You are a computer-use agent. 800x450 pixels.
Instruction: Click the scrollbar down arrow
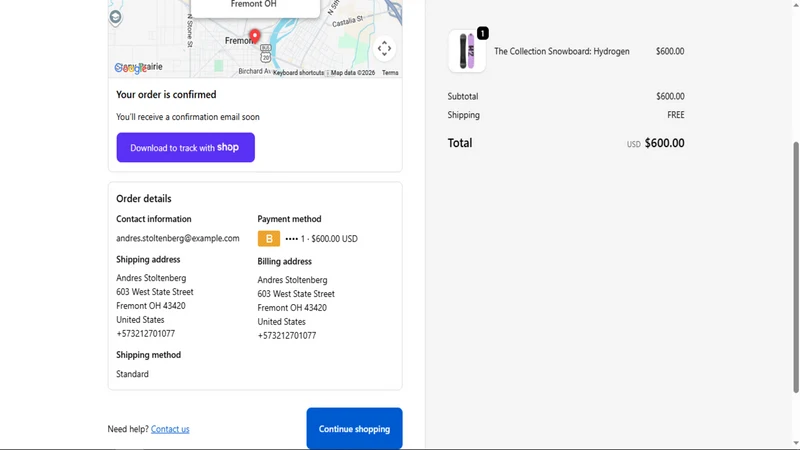pyautogui.click(x=796, y=443)
